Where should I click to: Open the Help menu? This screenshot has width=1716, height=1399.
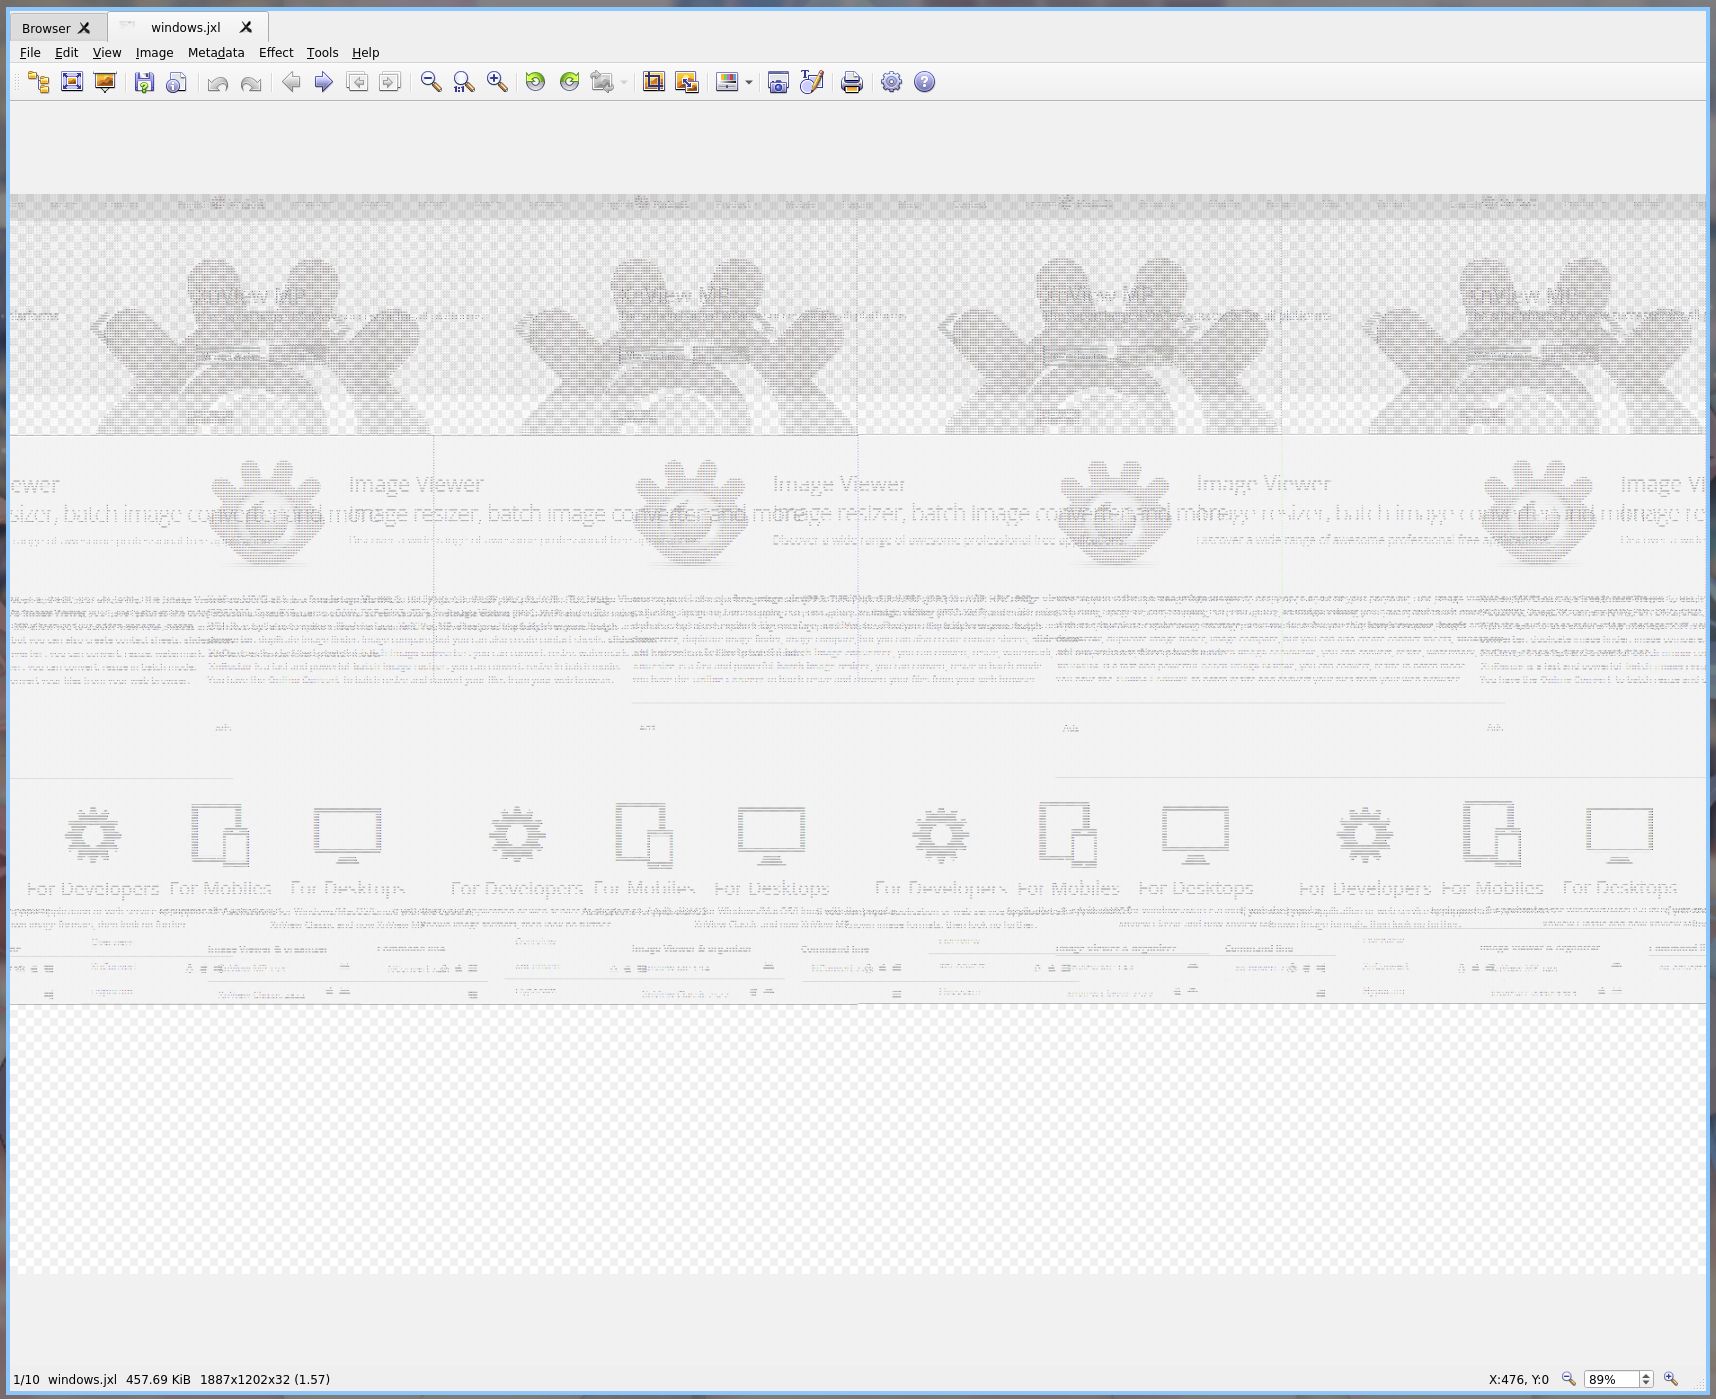[x=365, y=53]
